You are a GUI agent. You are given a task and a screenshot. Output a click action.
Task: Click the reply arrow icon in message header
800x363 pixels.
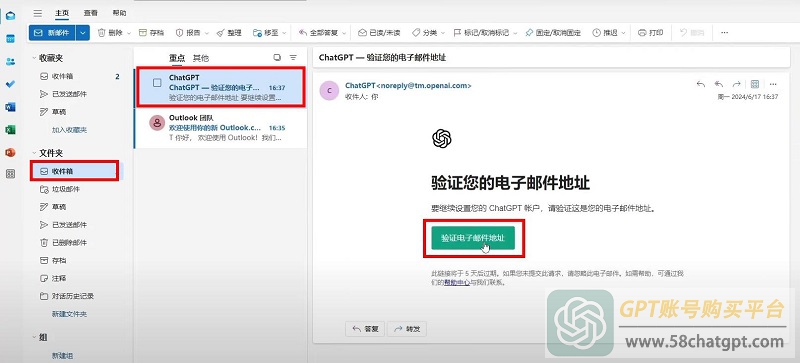pos(701,84)
